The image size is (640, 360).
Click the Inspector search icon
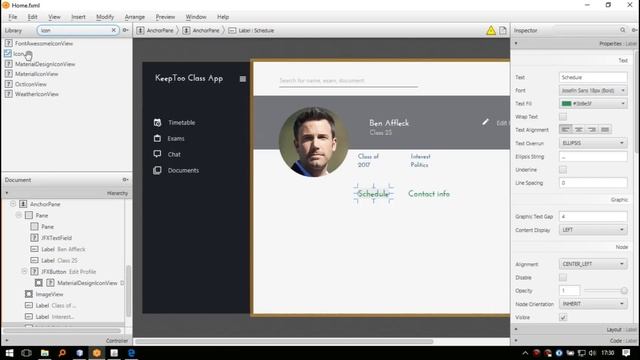pyautogui.click(x=622, y=30)
